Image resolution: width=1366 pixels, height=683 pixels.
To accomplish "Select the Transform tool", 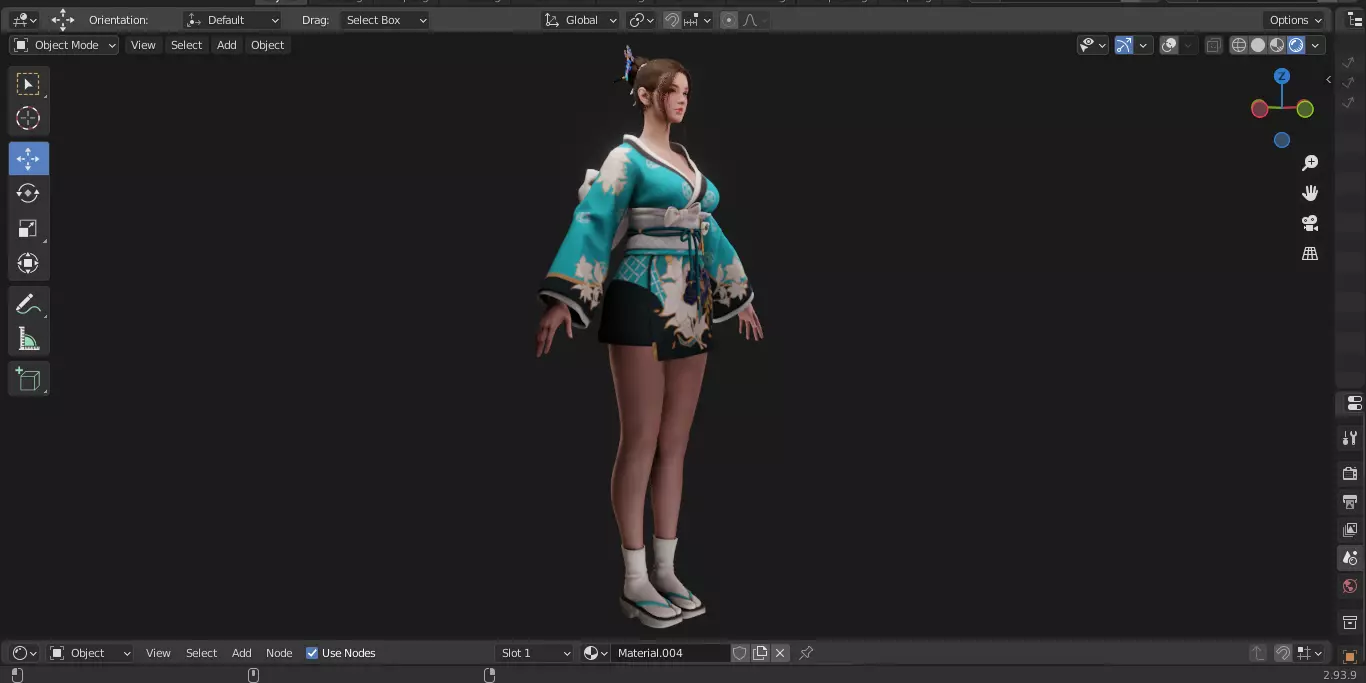I will point(28,263).
